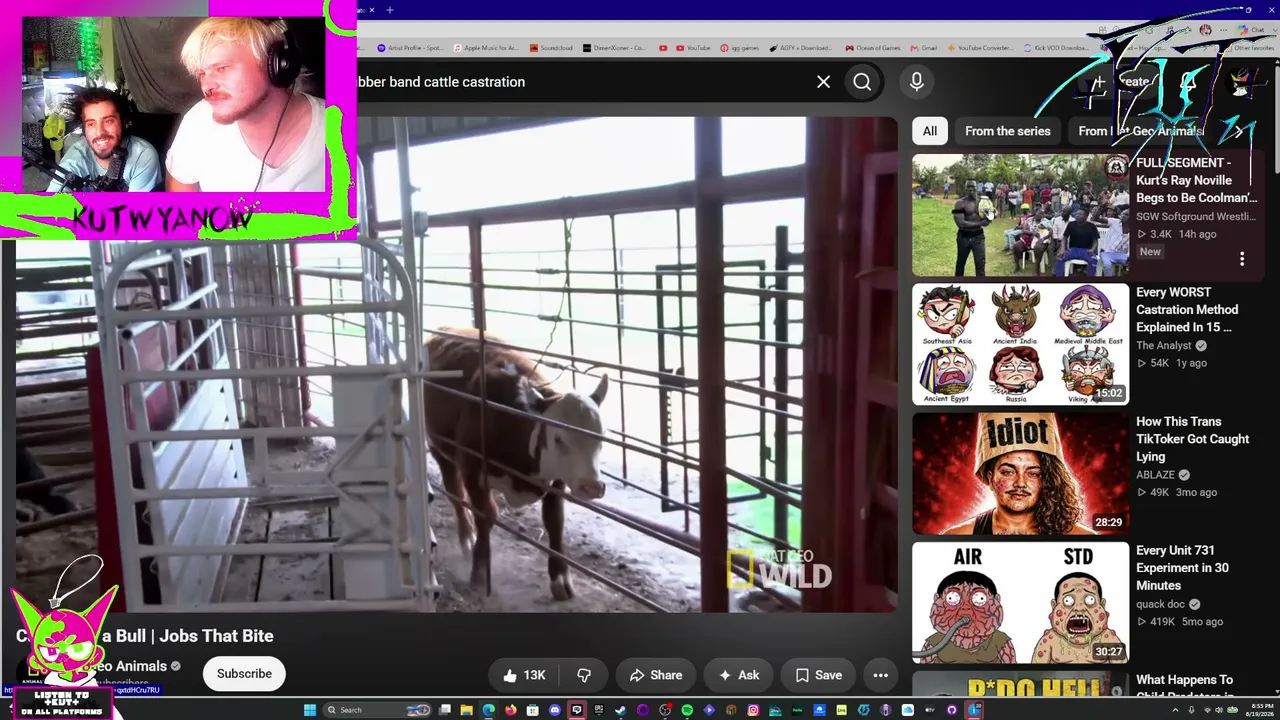Subscribe to the Nat Geo Animals channel
The width and height of the screenshot is (1280, 720).
point(244,674)
